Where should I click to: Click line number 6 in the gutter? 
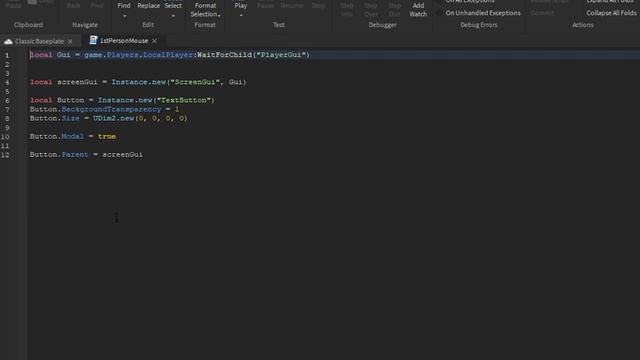(x=7, y=100)
